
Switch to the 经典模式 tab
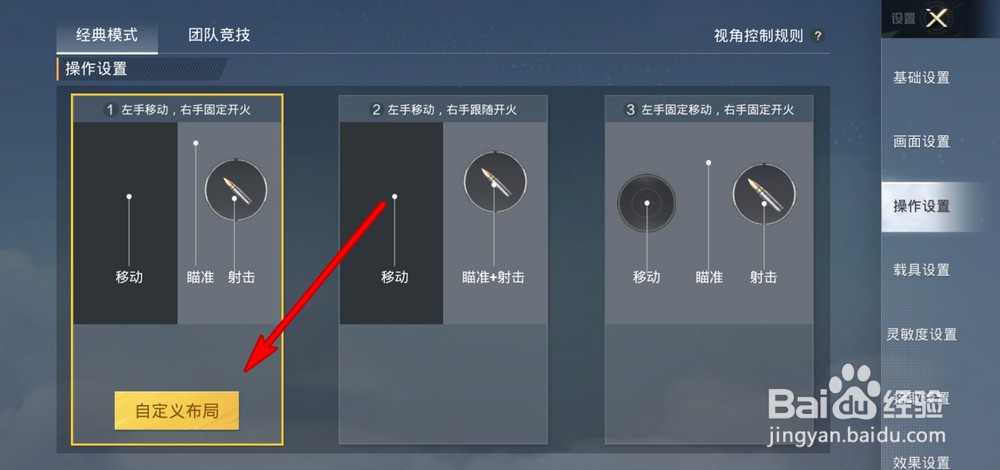pyautogui.click(x=107, y=34)
